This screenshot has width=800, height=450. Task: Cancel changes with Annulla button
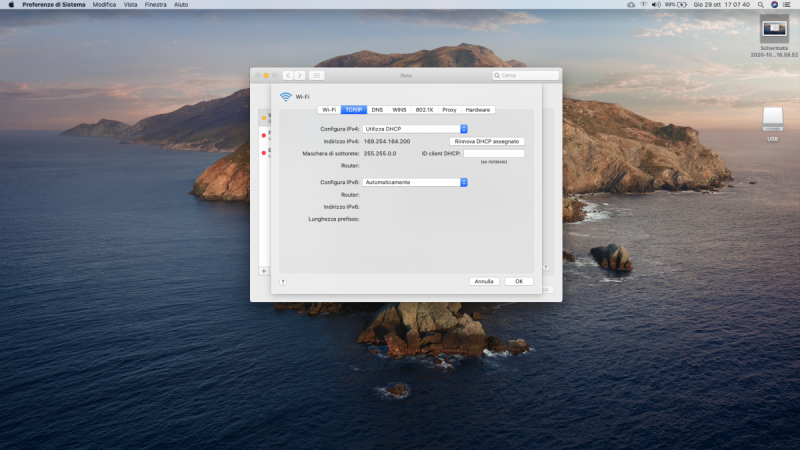click(x=484, y=282)
